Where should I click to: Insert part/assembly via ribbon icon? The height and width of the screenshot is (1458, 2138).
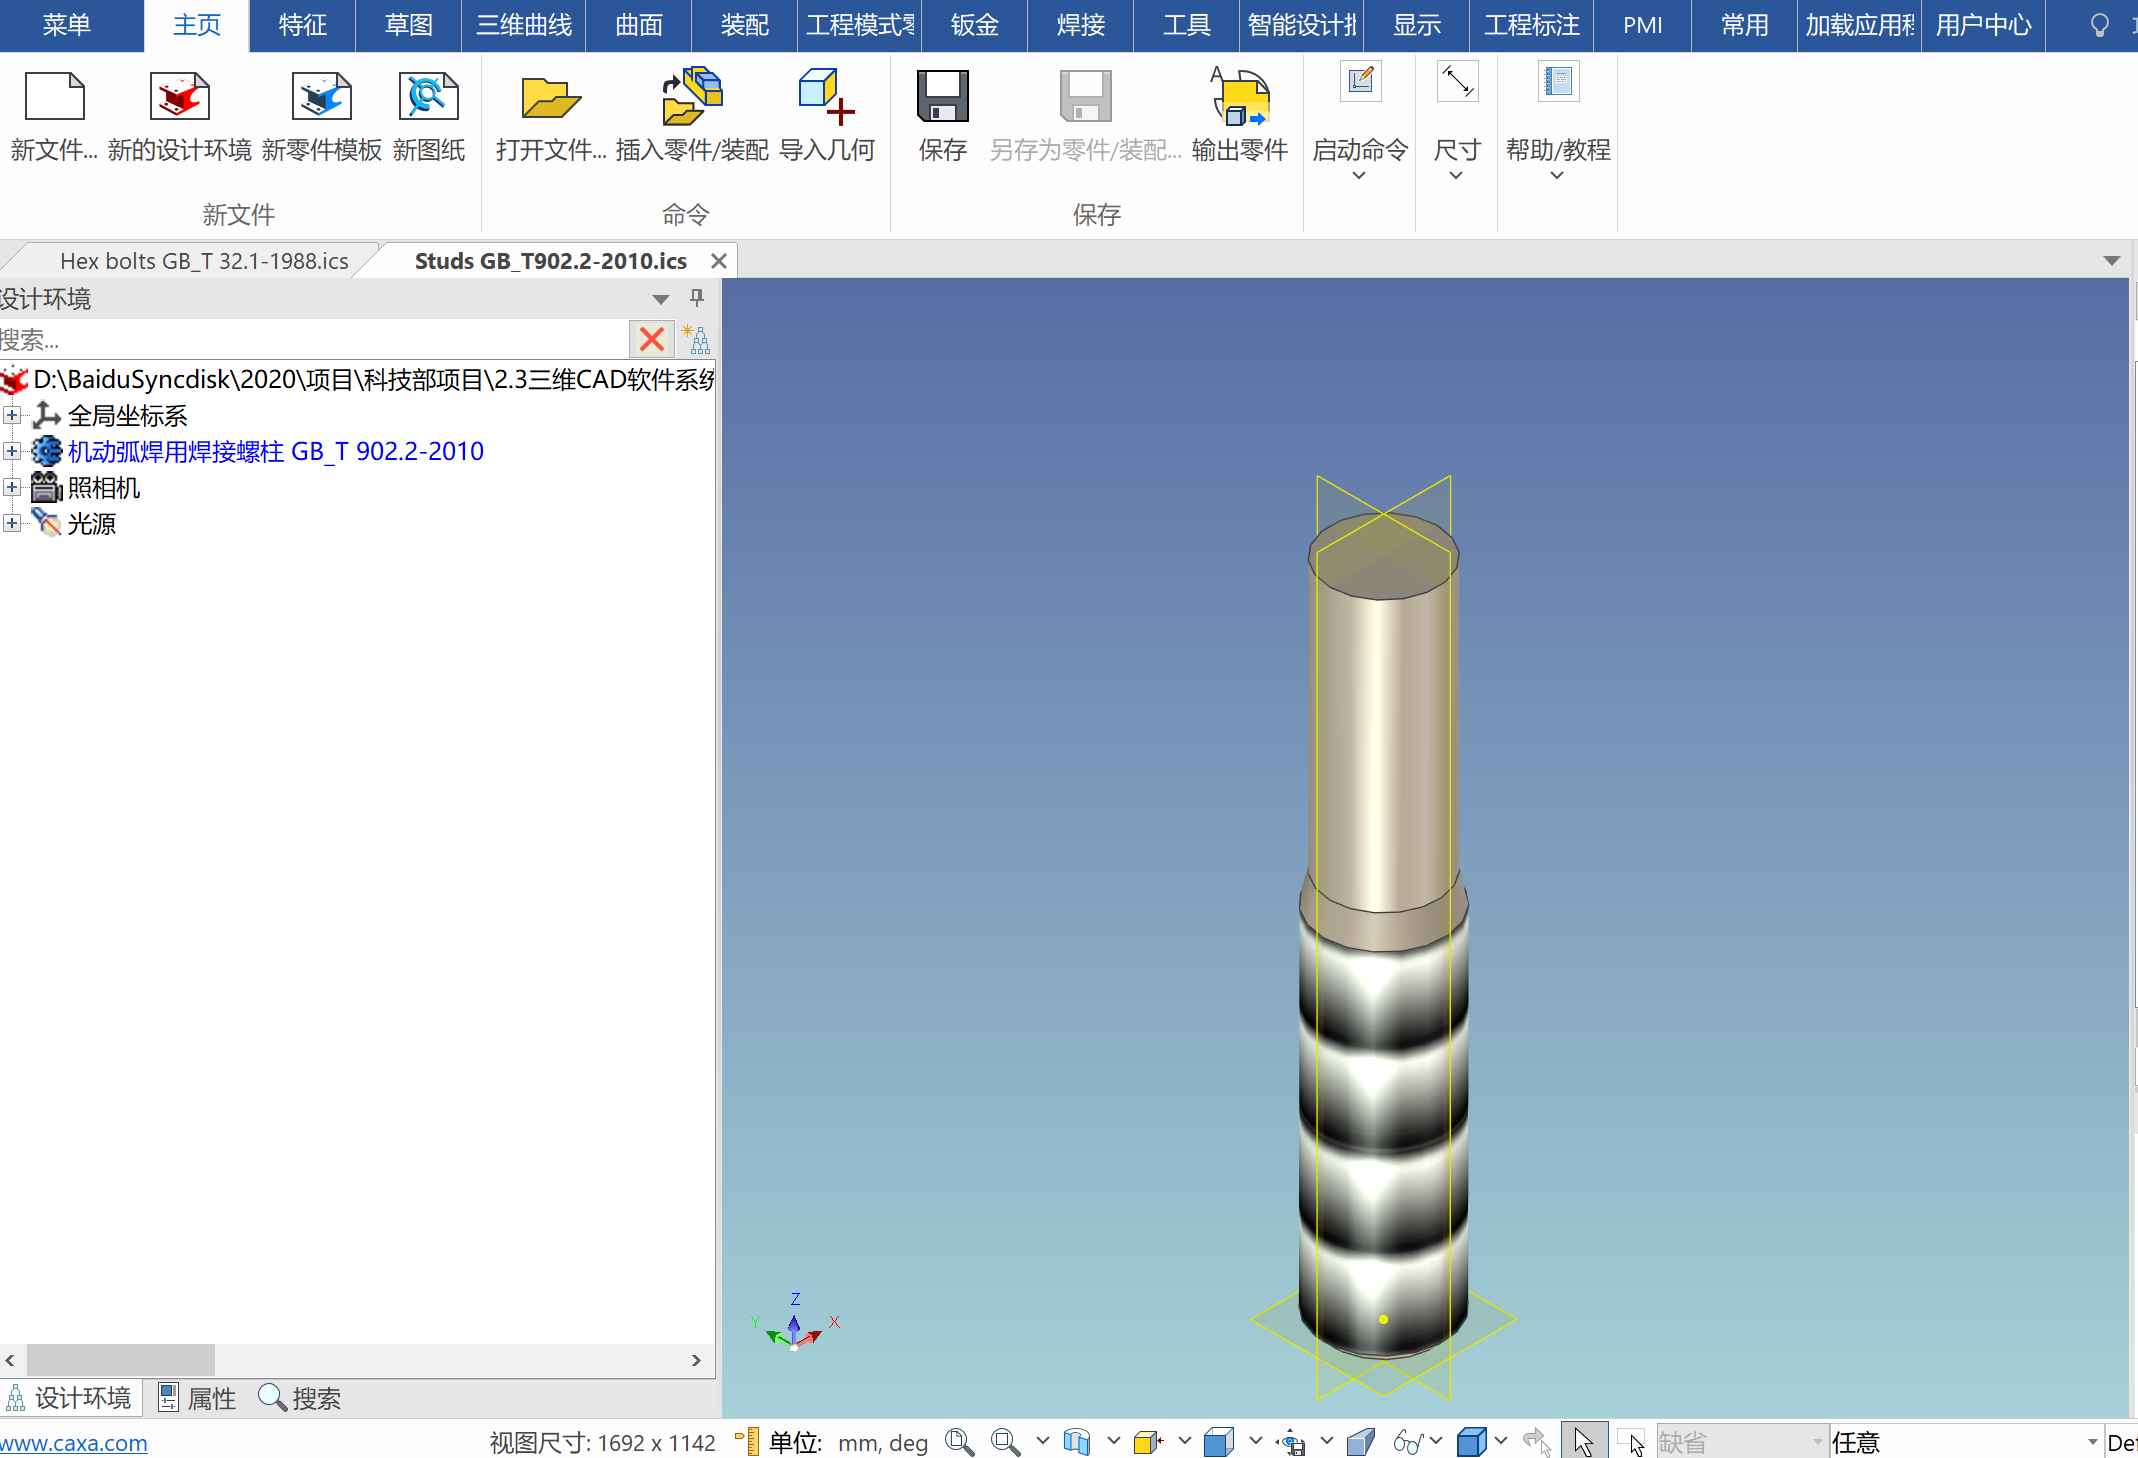(692, 97)
